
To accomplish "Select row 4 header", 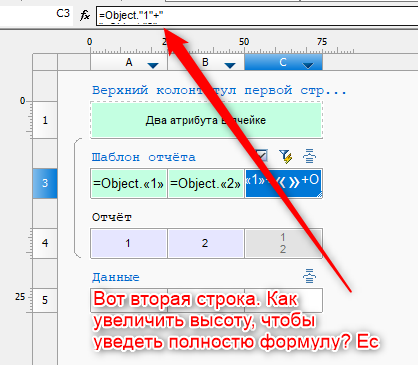I will [45, 243].
